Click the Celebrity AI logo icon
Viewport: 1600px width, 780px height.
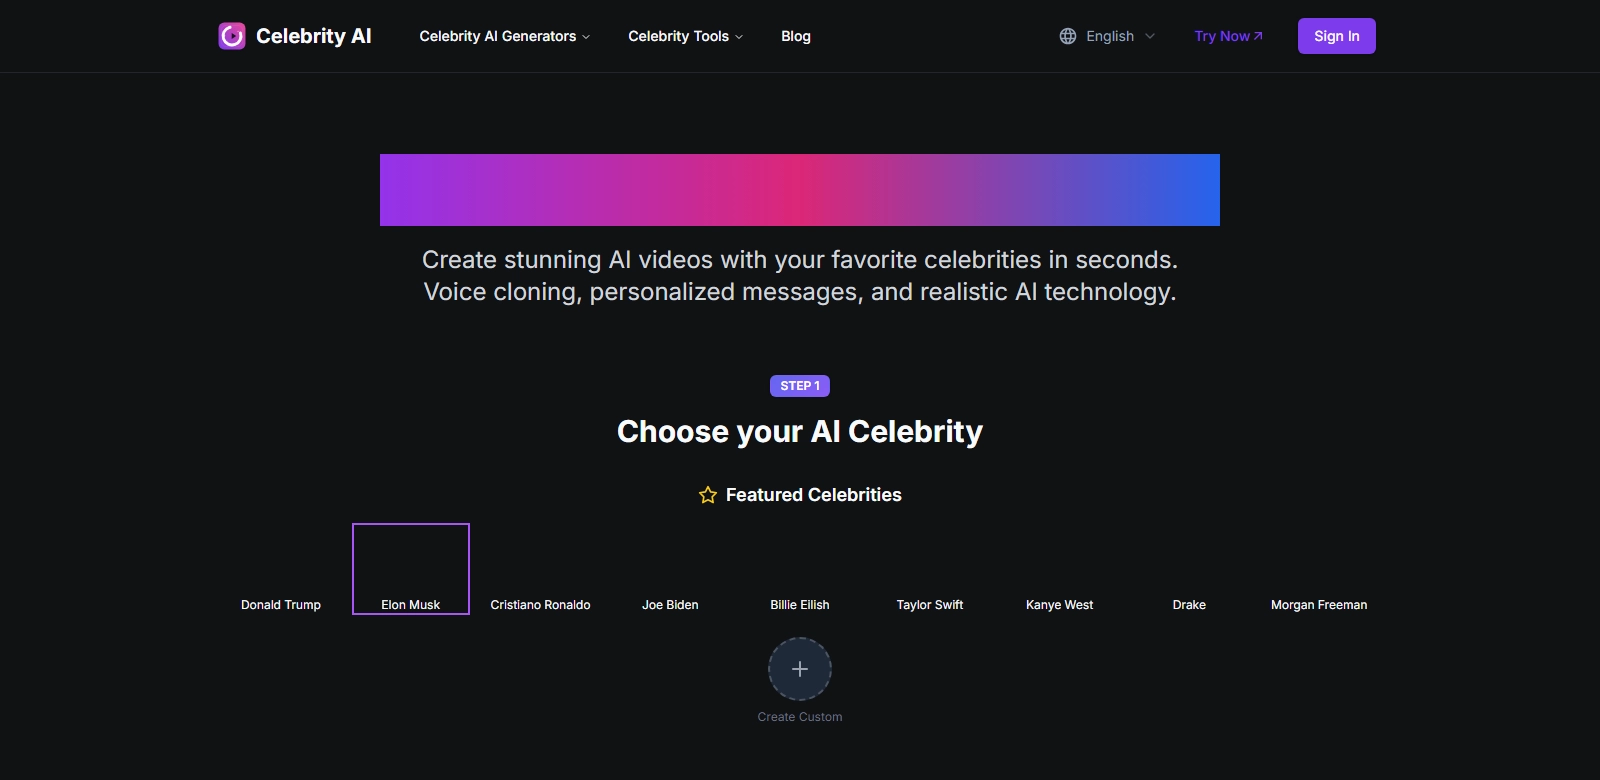click(232, 36)
